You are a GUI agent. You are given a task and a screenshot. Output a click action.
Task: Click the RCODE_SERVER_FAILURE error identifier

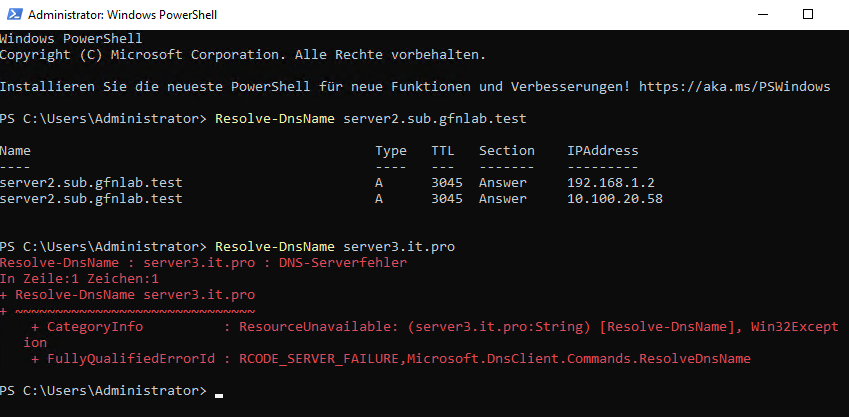[319, 358]
